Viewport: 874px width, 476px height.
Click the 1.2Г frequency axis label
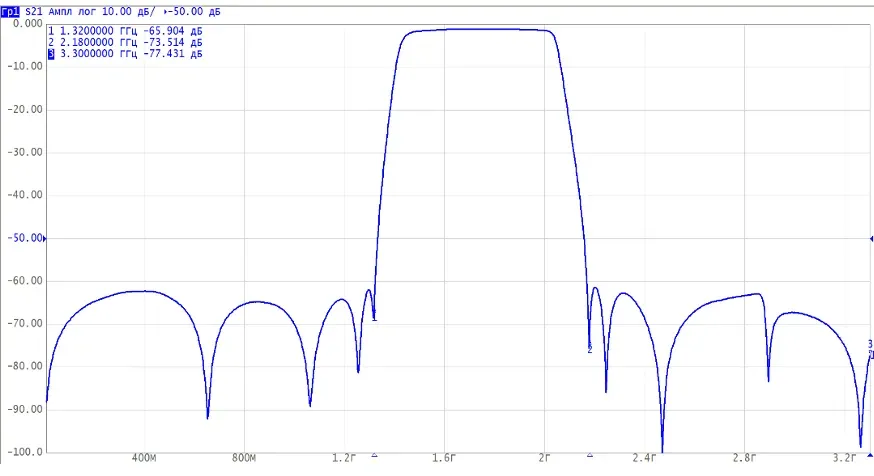(x=344, y=458)
